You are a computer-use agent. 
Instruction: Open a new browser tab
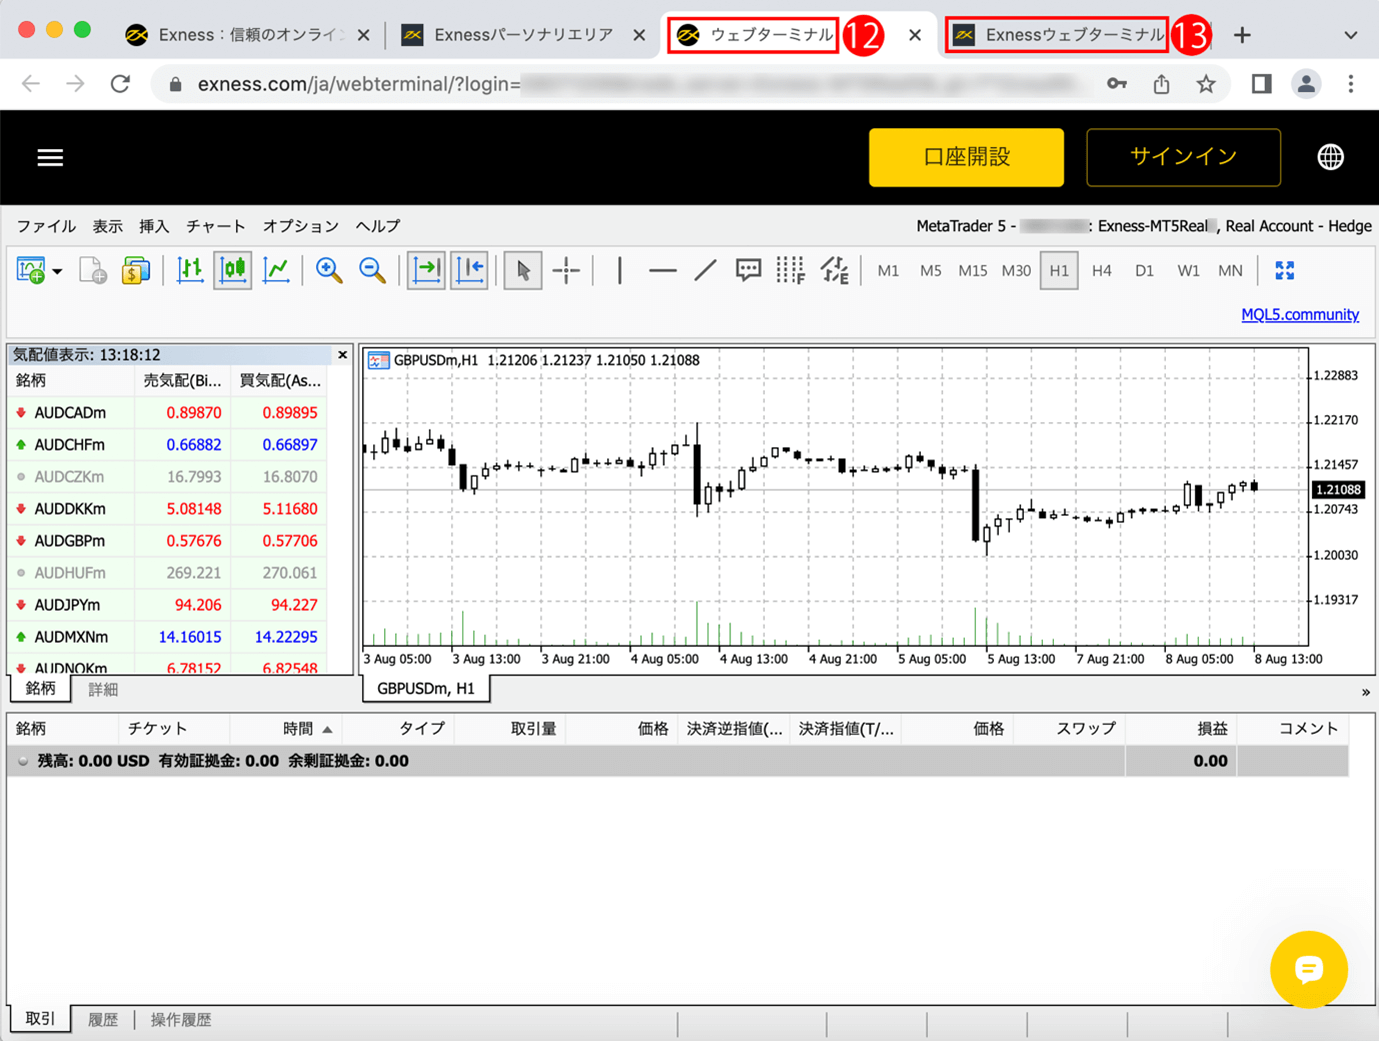pyautogui.click(x=1242, y=35)
